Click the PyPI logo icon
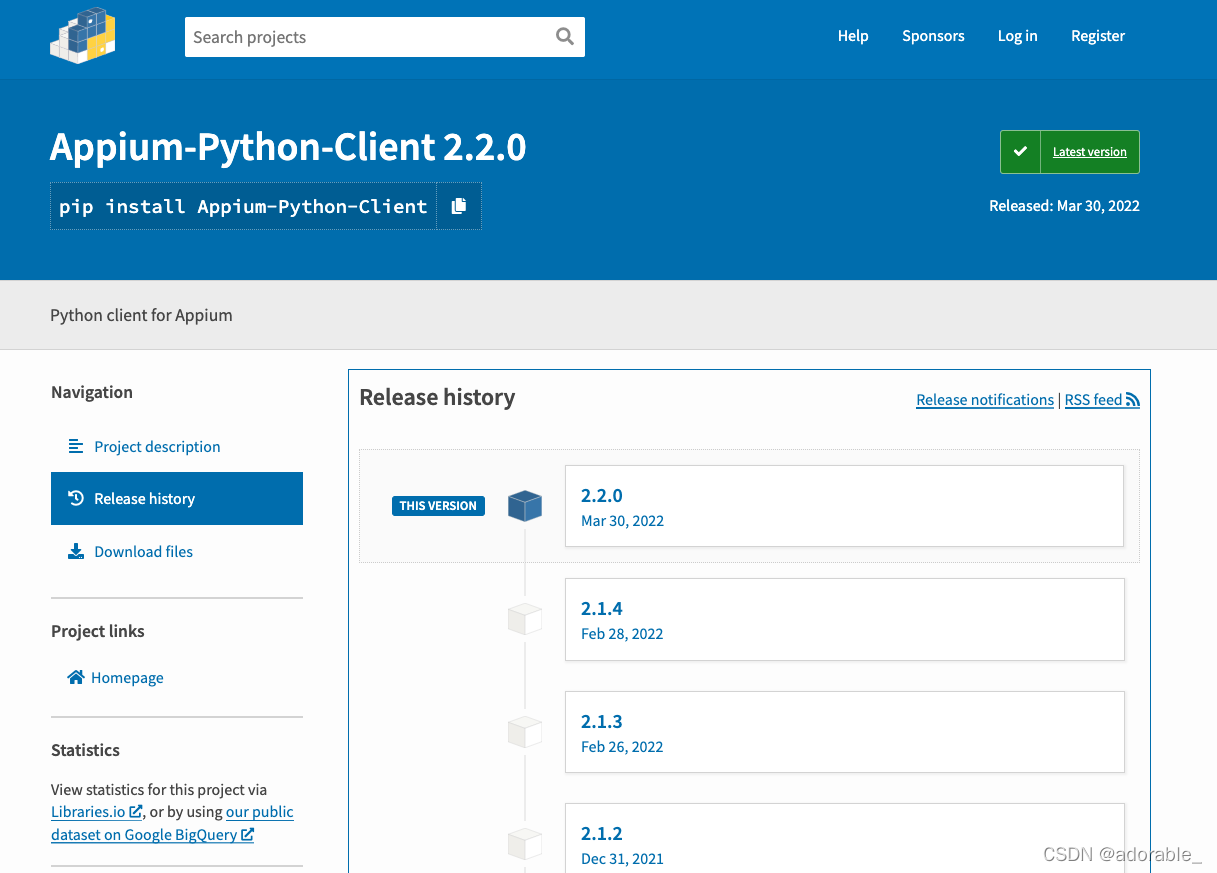This screenshot has width=1217, height=873. coord(83,36)
